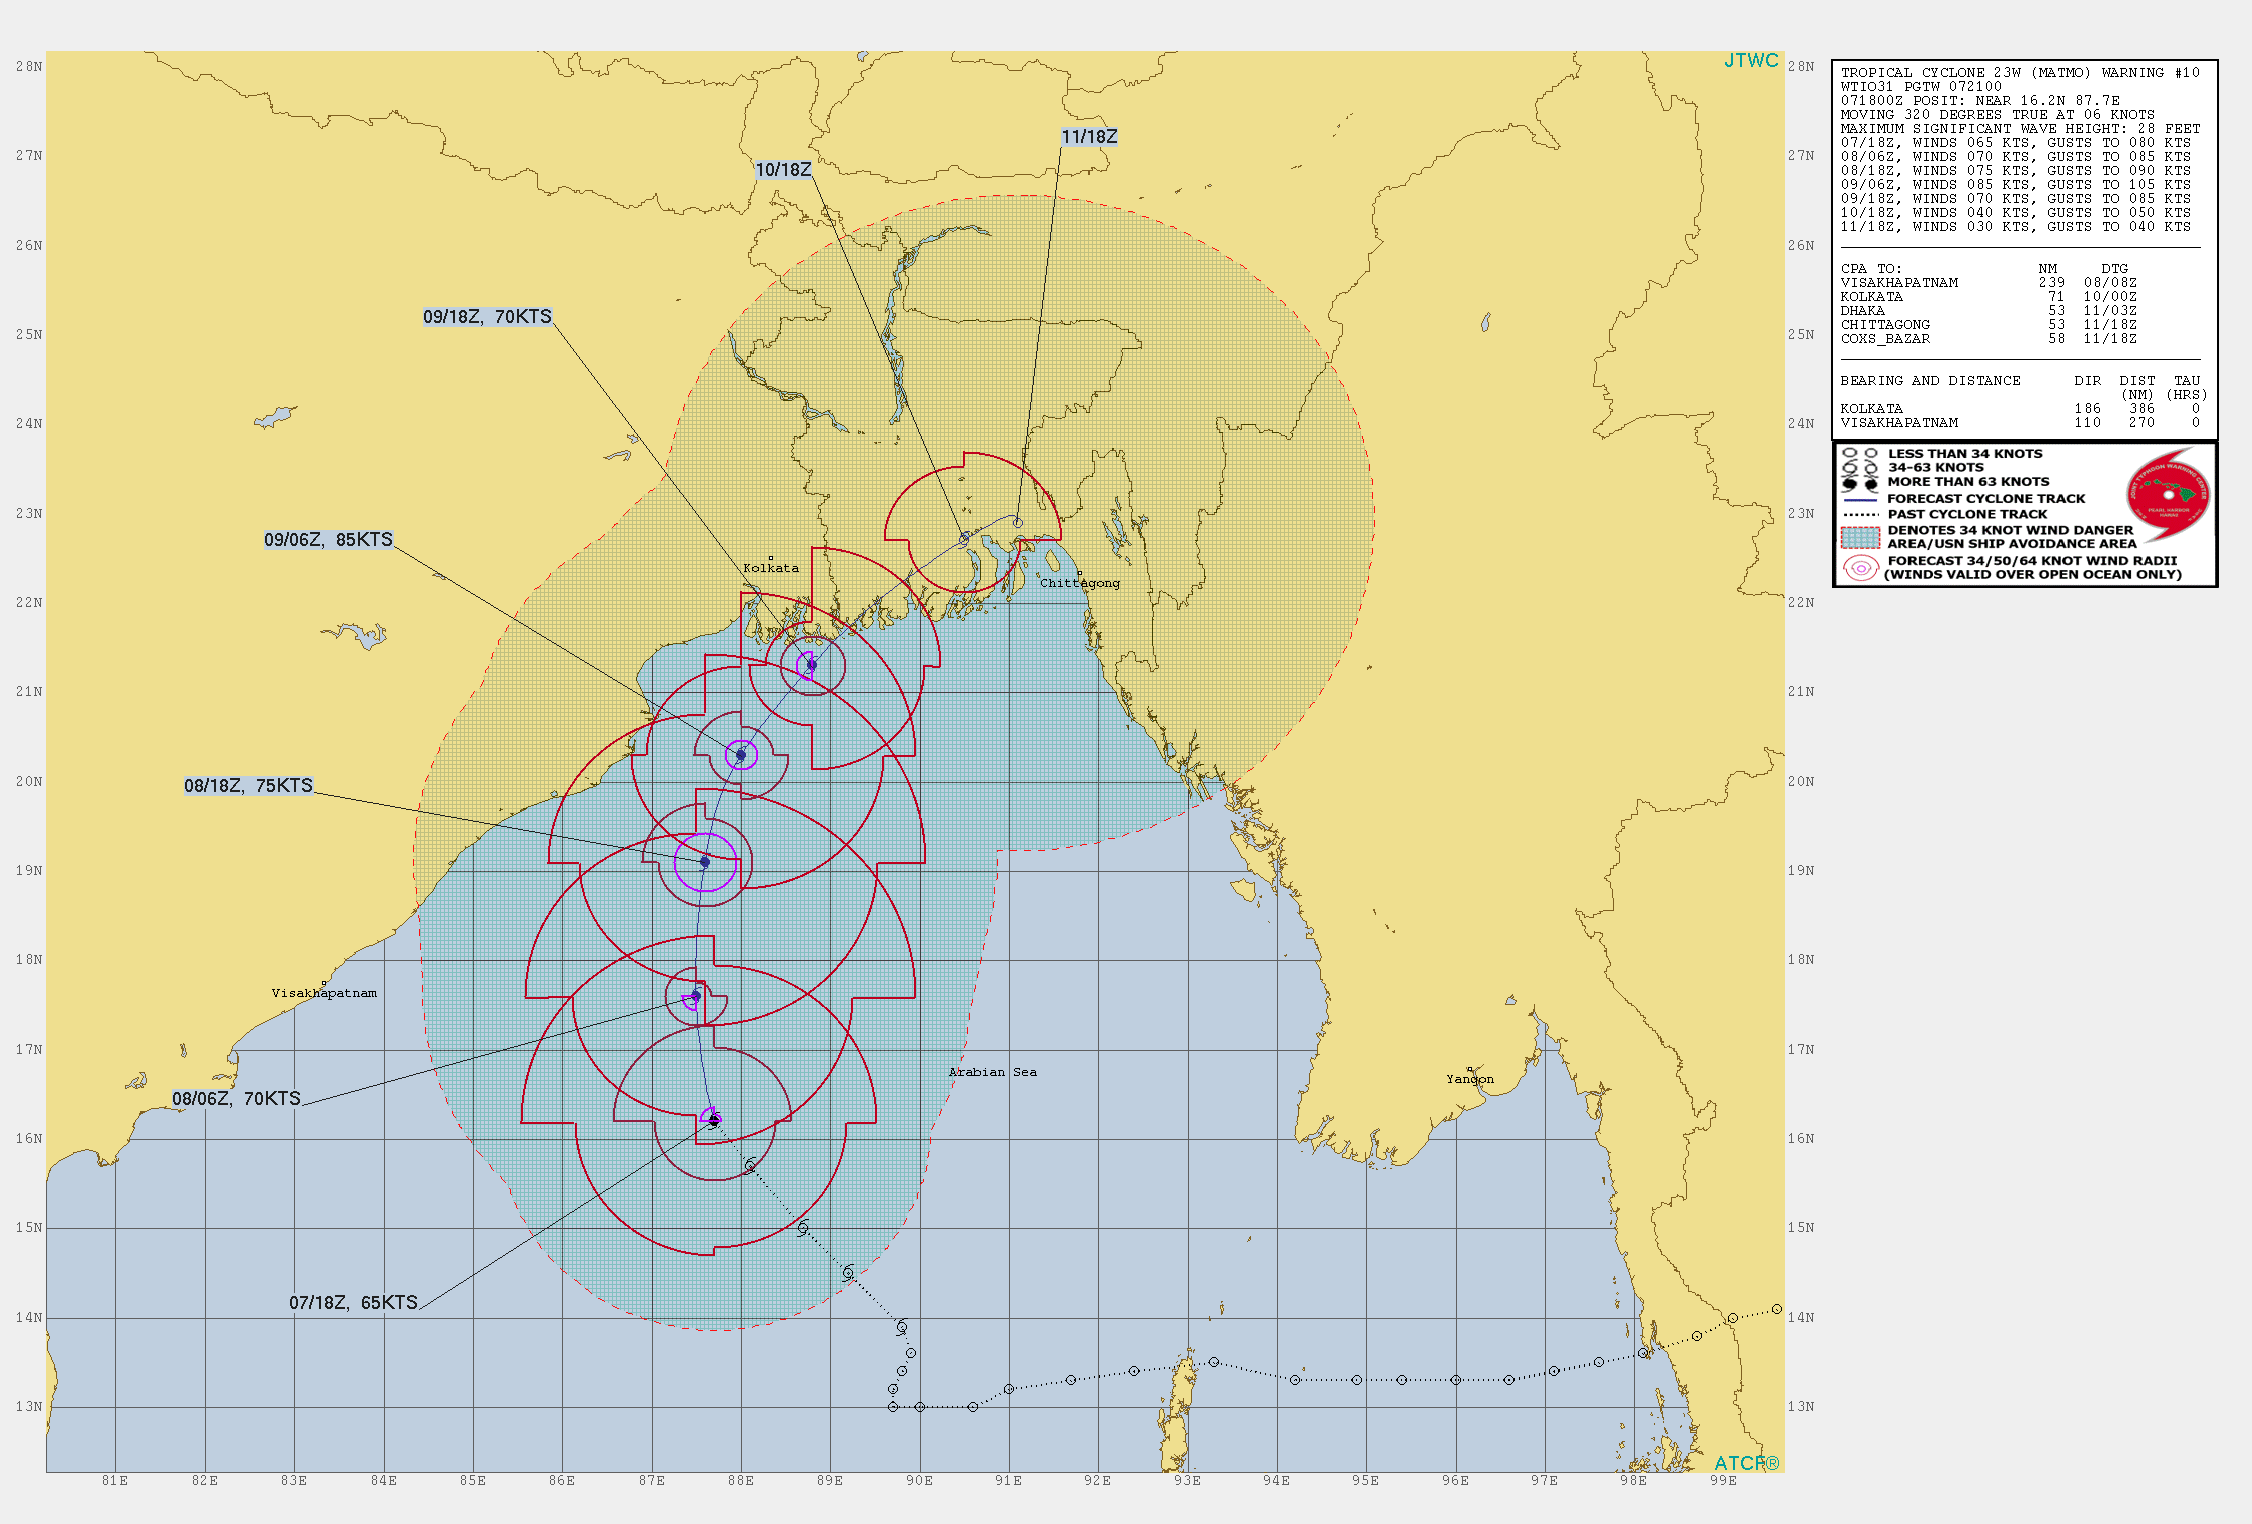Click the 07/18Z, 65KTS forecast label
The image size is (2252, 1524).
click(x=353, y=1302)
